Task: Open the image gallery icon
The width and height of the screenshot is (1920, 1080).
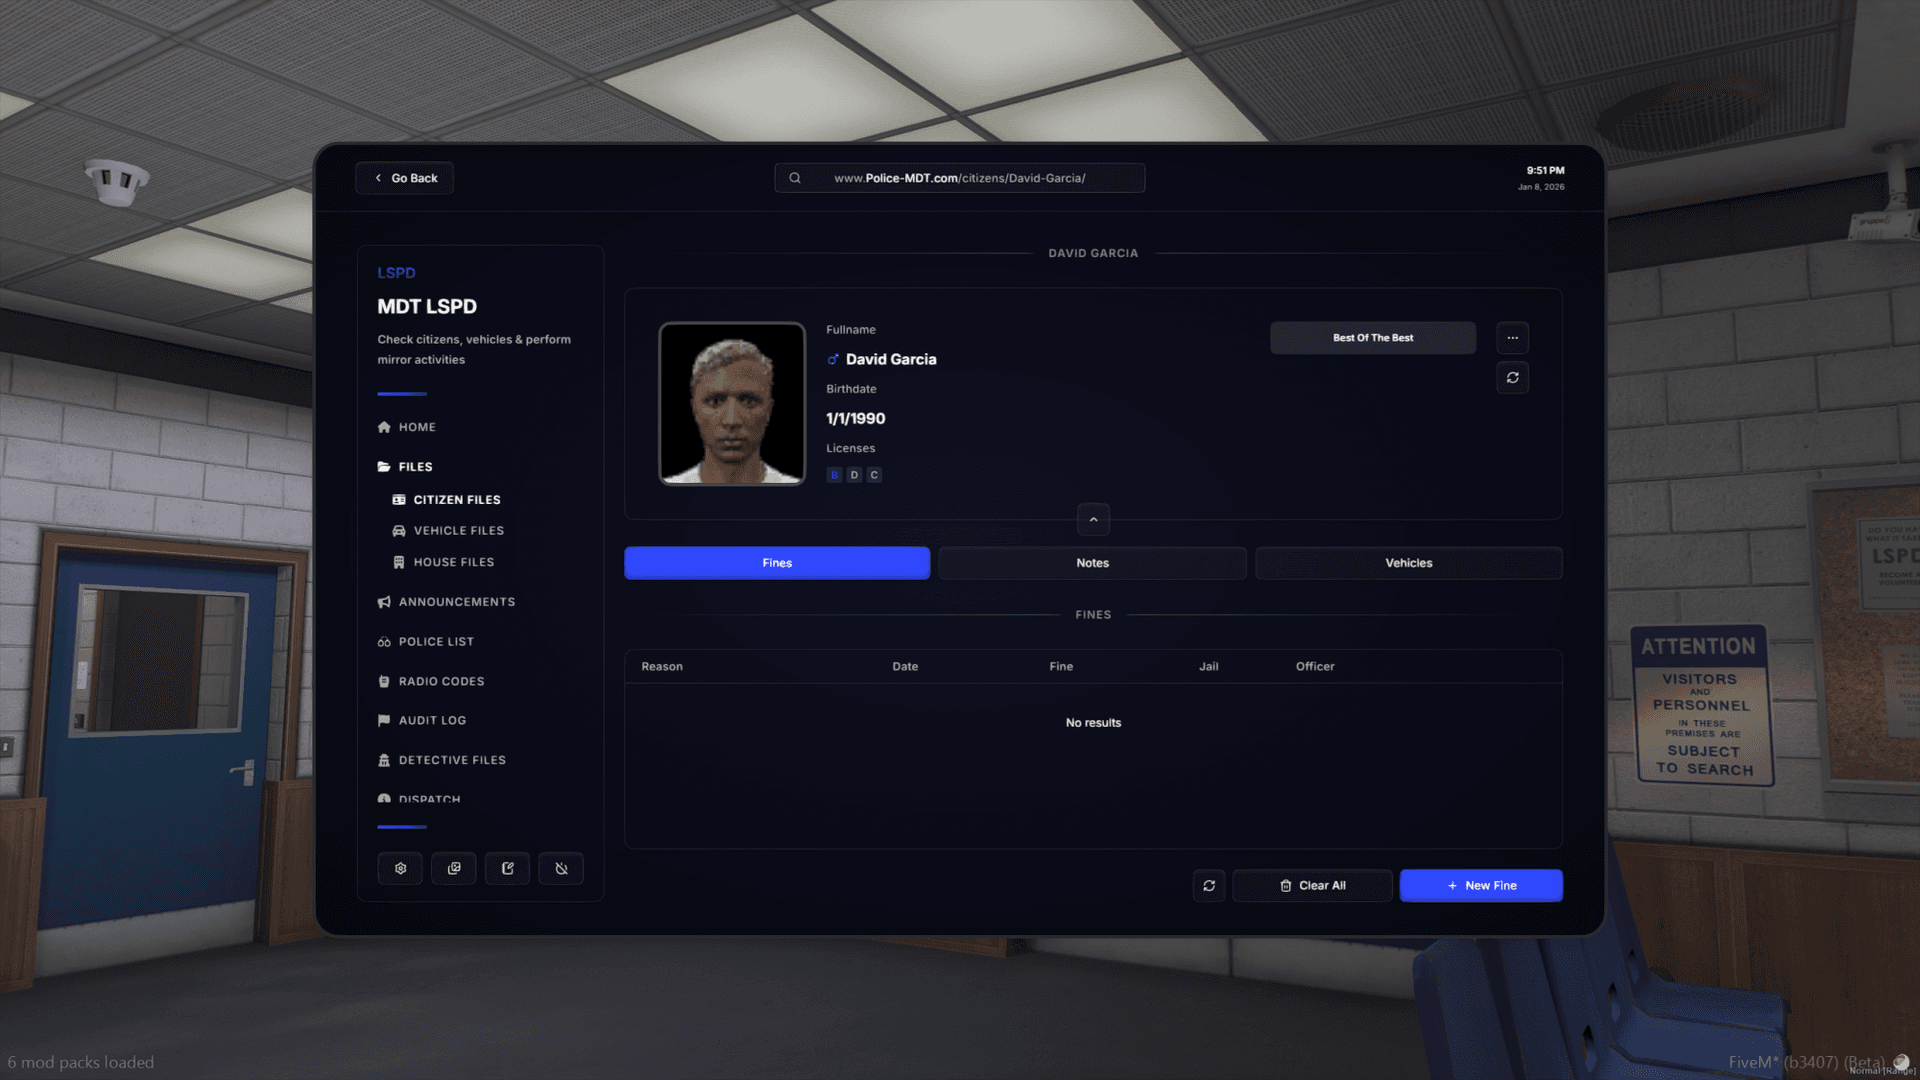Action: coord(454,868)
